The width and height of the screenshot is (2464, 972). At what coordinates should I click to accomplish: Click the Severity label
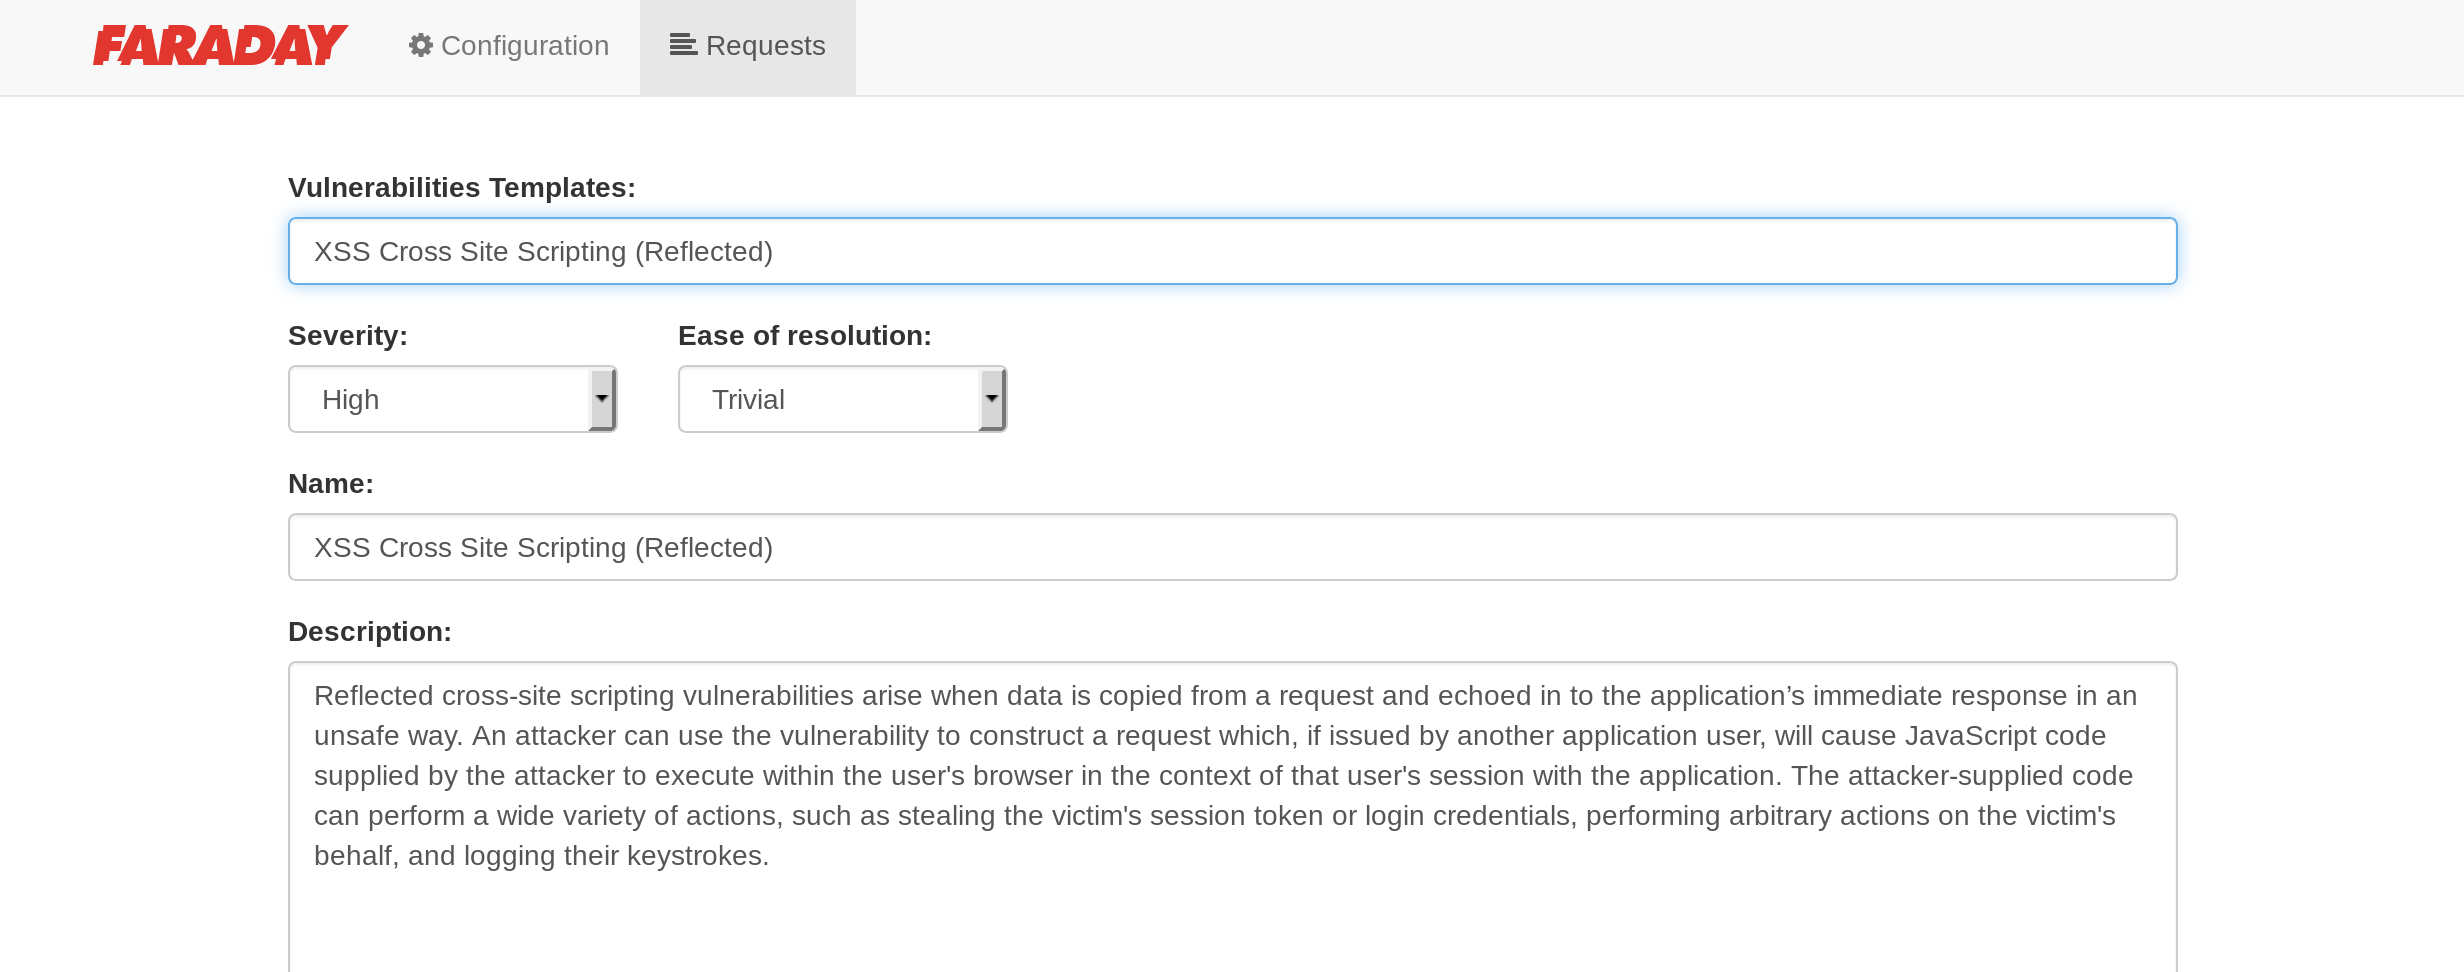click(348, 336)
